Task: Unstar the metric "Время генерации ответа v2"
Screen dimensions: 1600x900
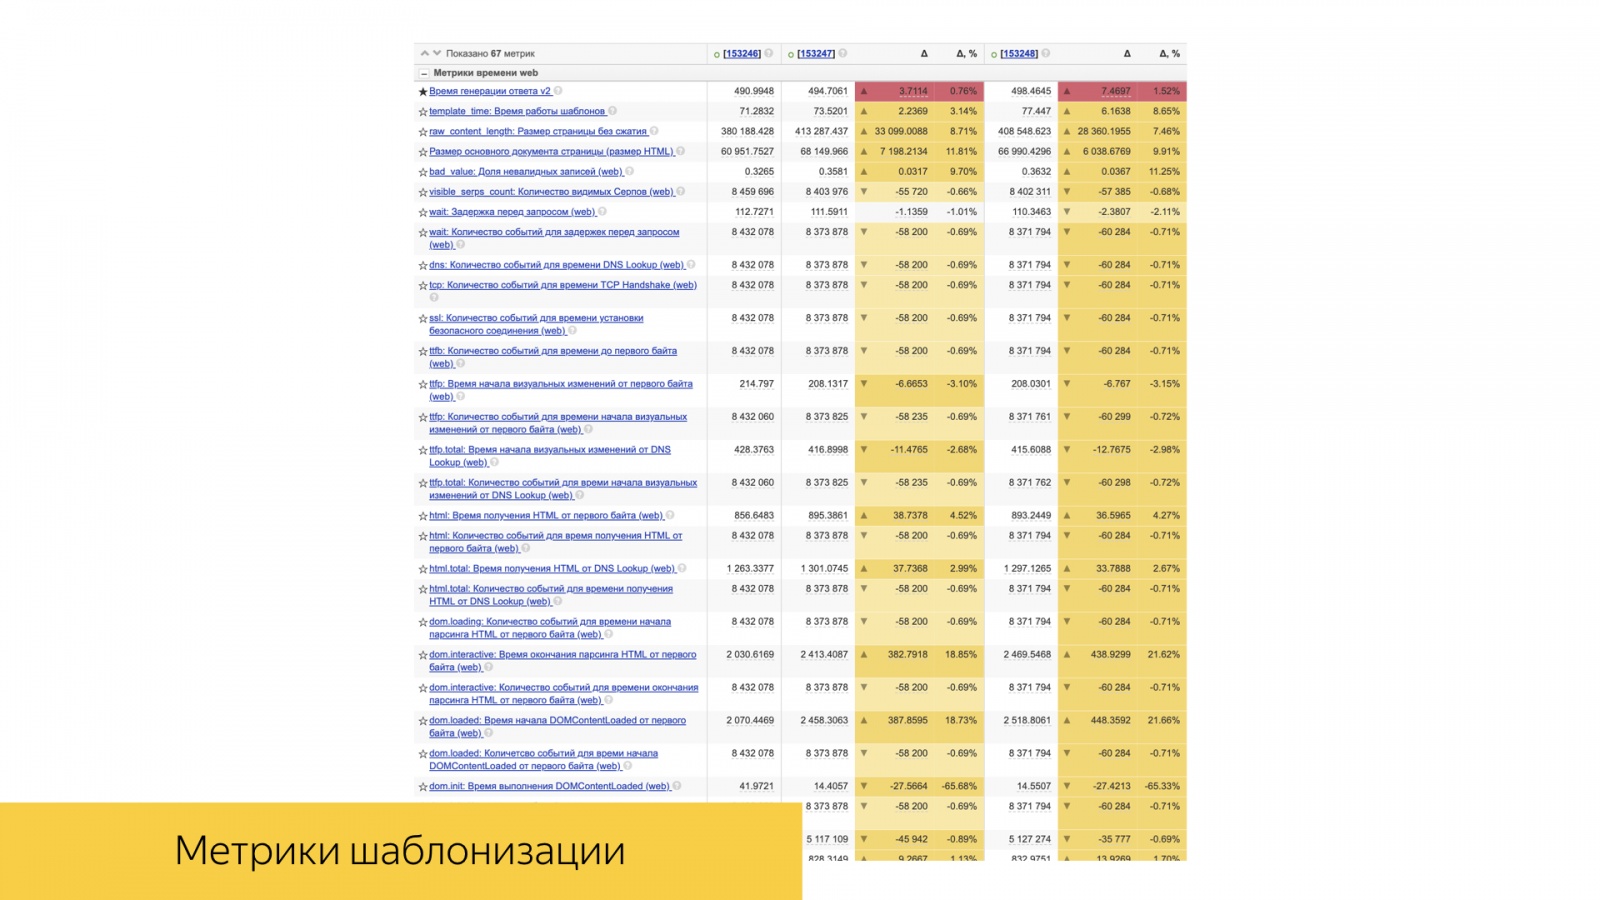Action: [423, 91]
